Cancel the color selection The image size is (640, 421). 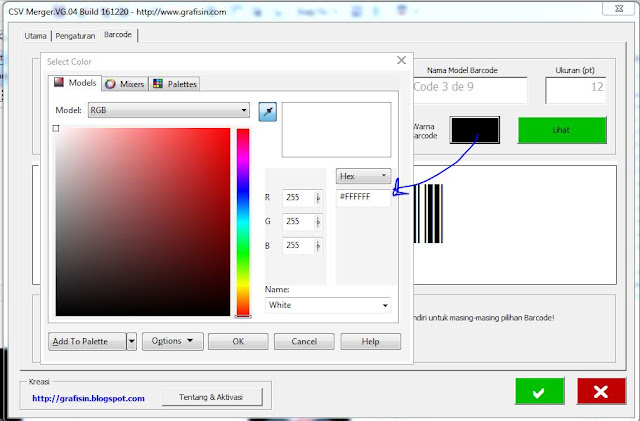click(304, 341)
